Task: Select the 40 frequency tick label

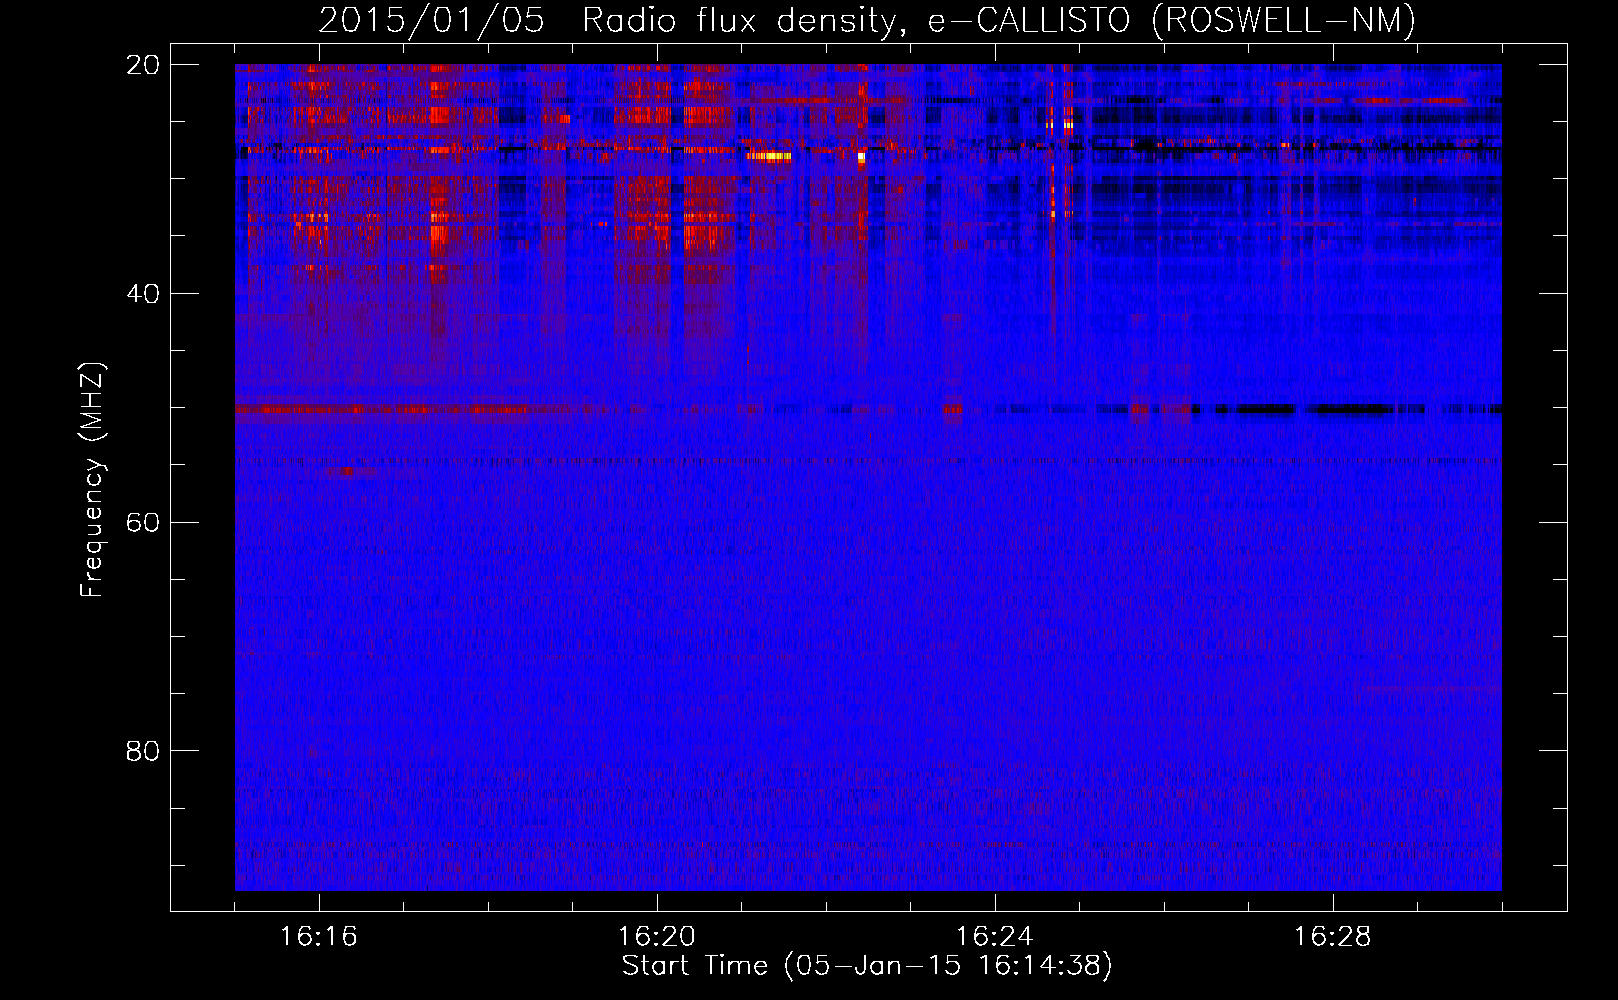Action: 143,293
